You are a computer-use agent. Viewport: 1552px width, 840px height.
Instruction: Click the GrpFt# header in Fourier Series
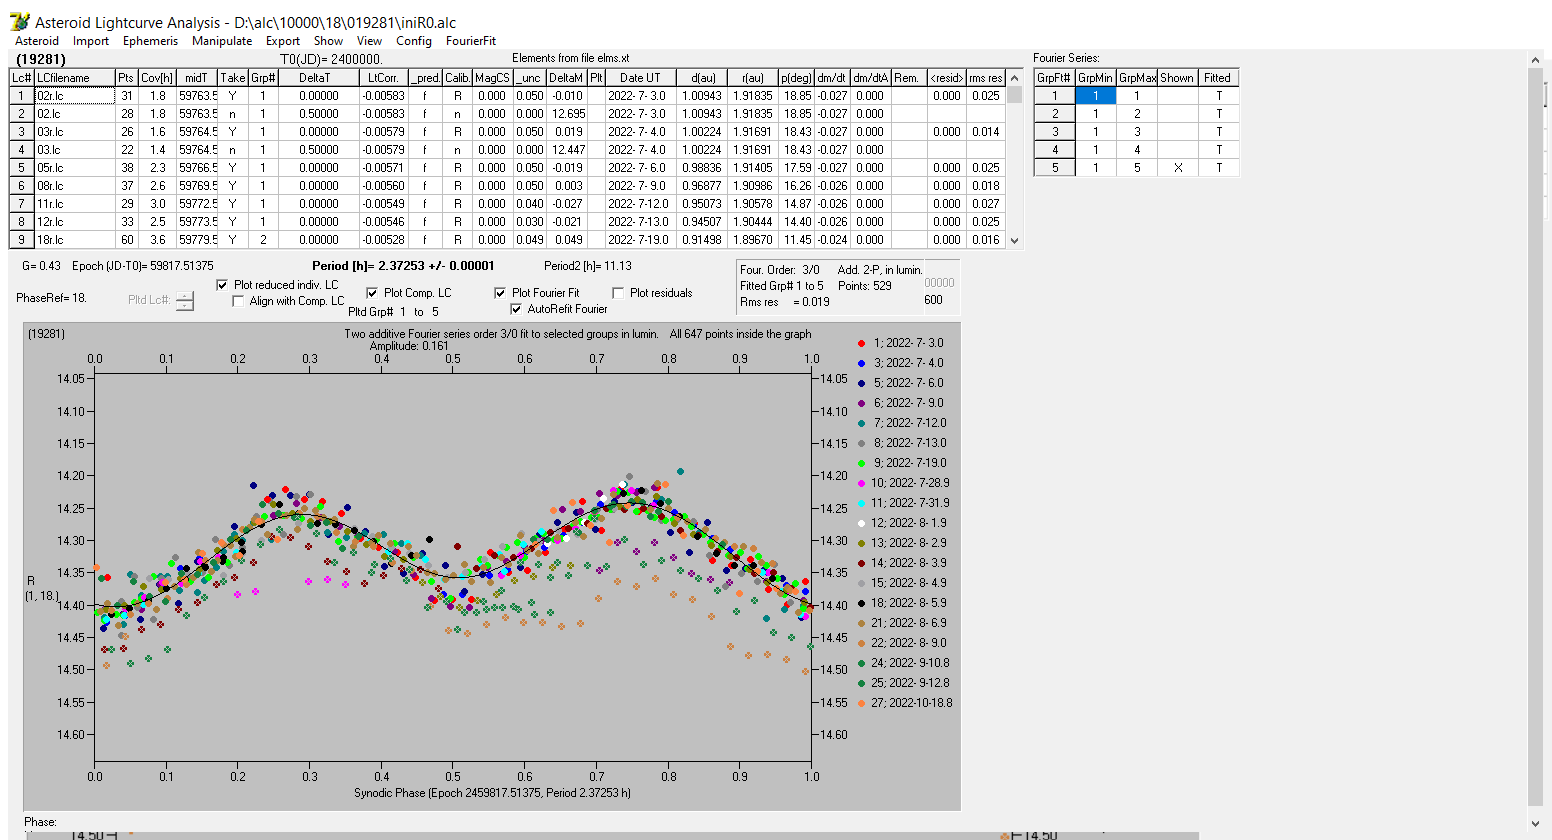[1054, 78]
